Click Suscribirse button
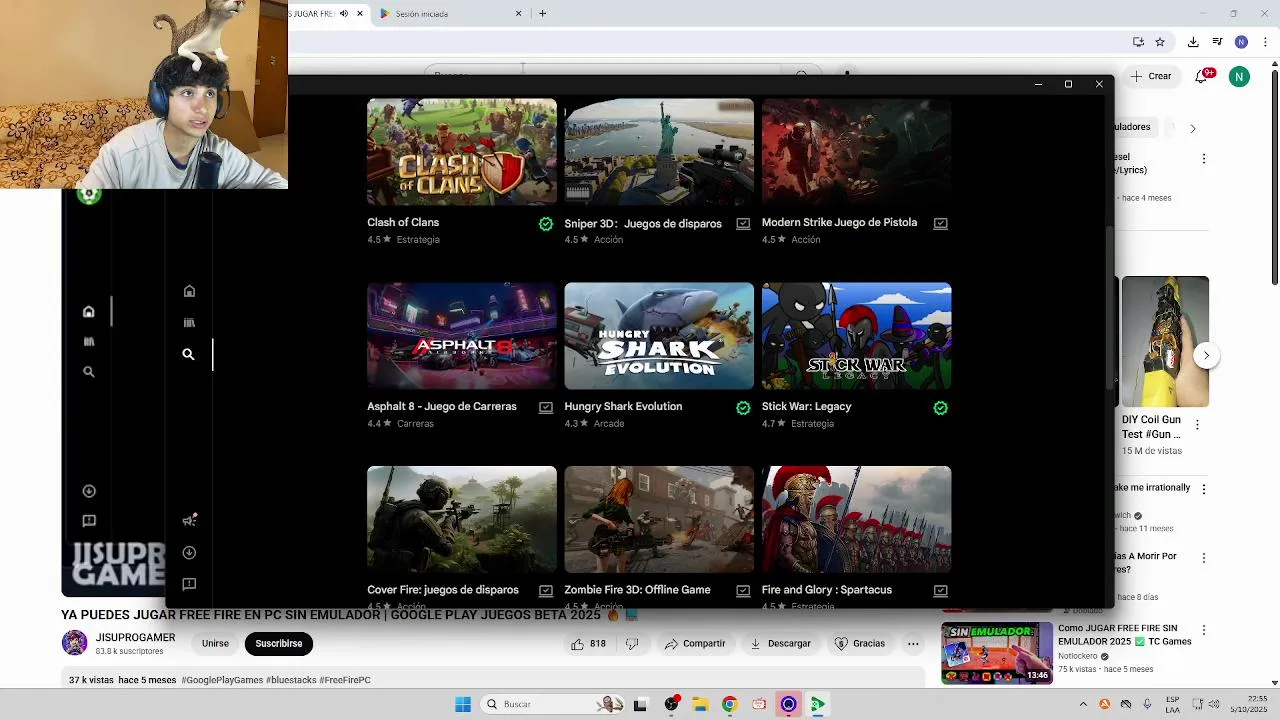The image size is (1280, 720). (279, 644)
